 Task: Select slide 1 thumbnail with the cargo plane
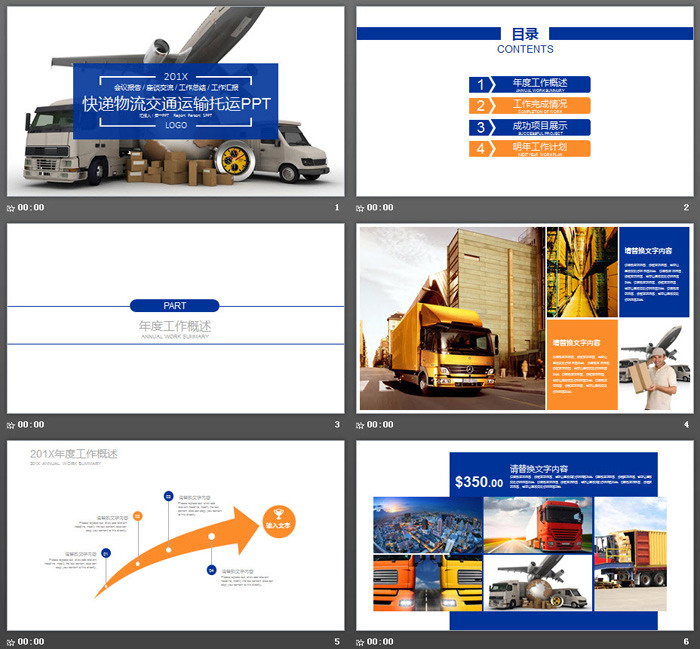175,101
